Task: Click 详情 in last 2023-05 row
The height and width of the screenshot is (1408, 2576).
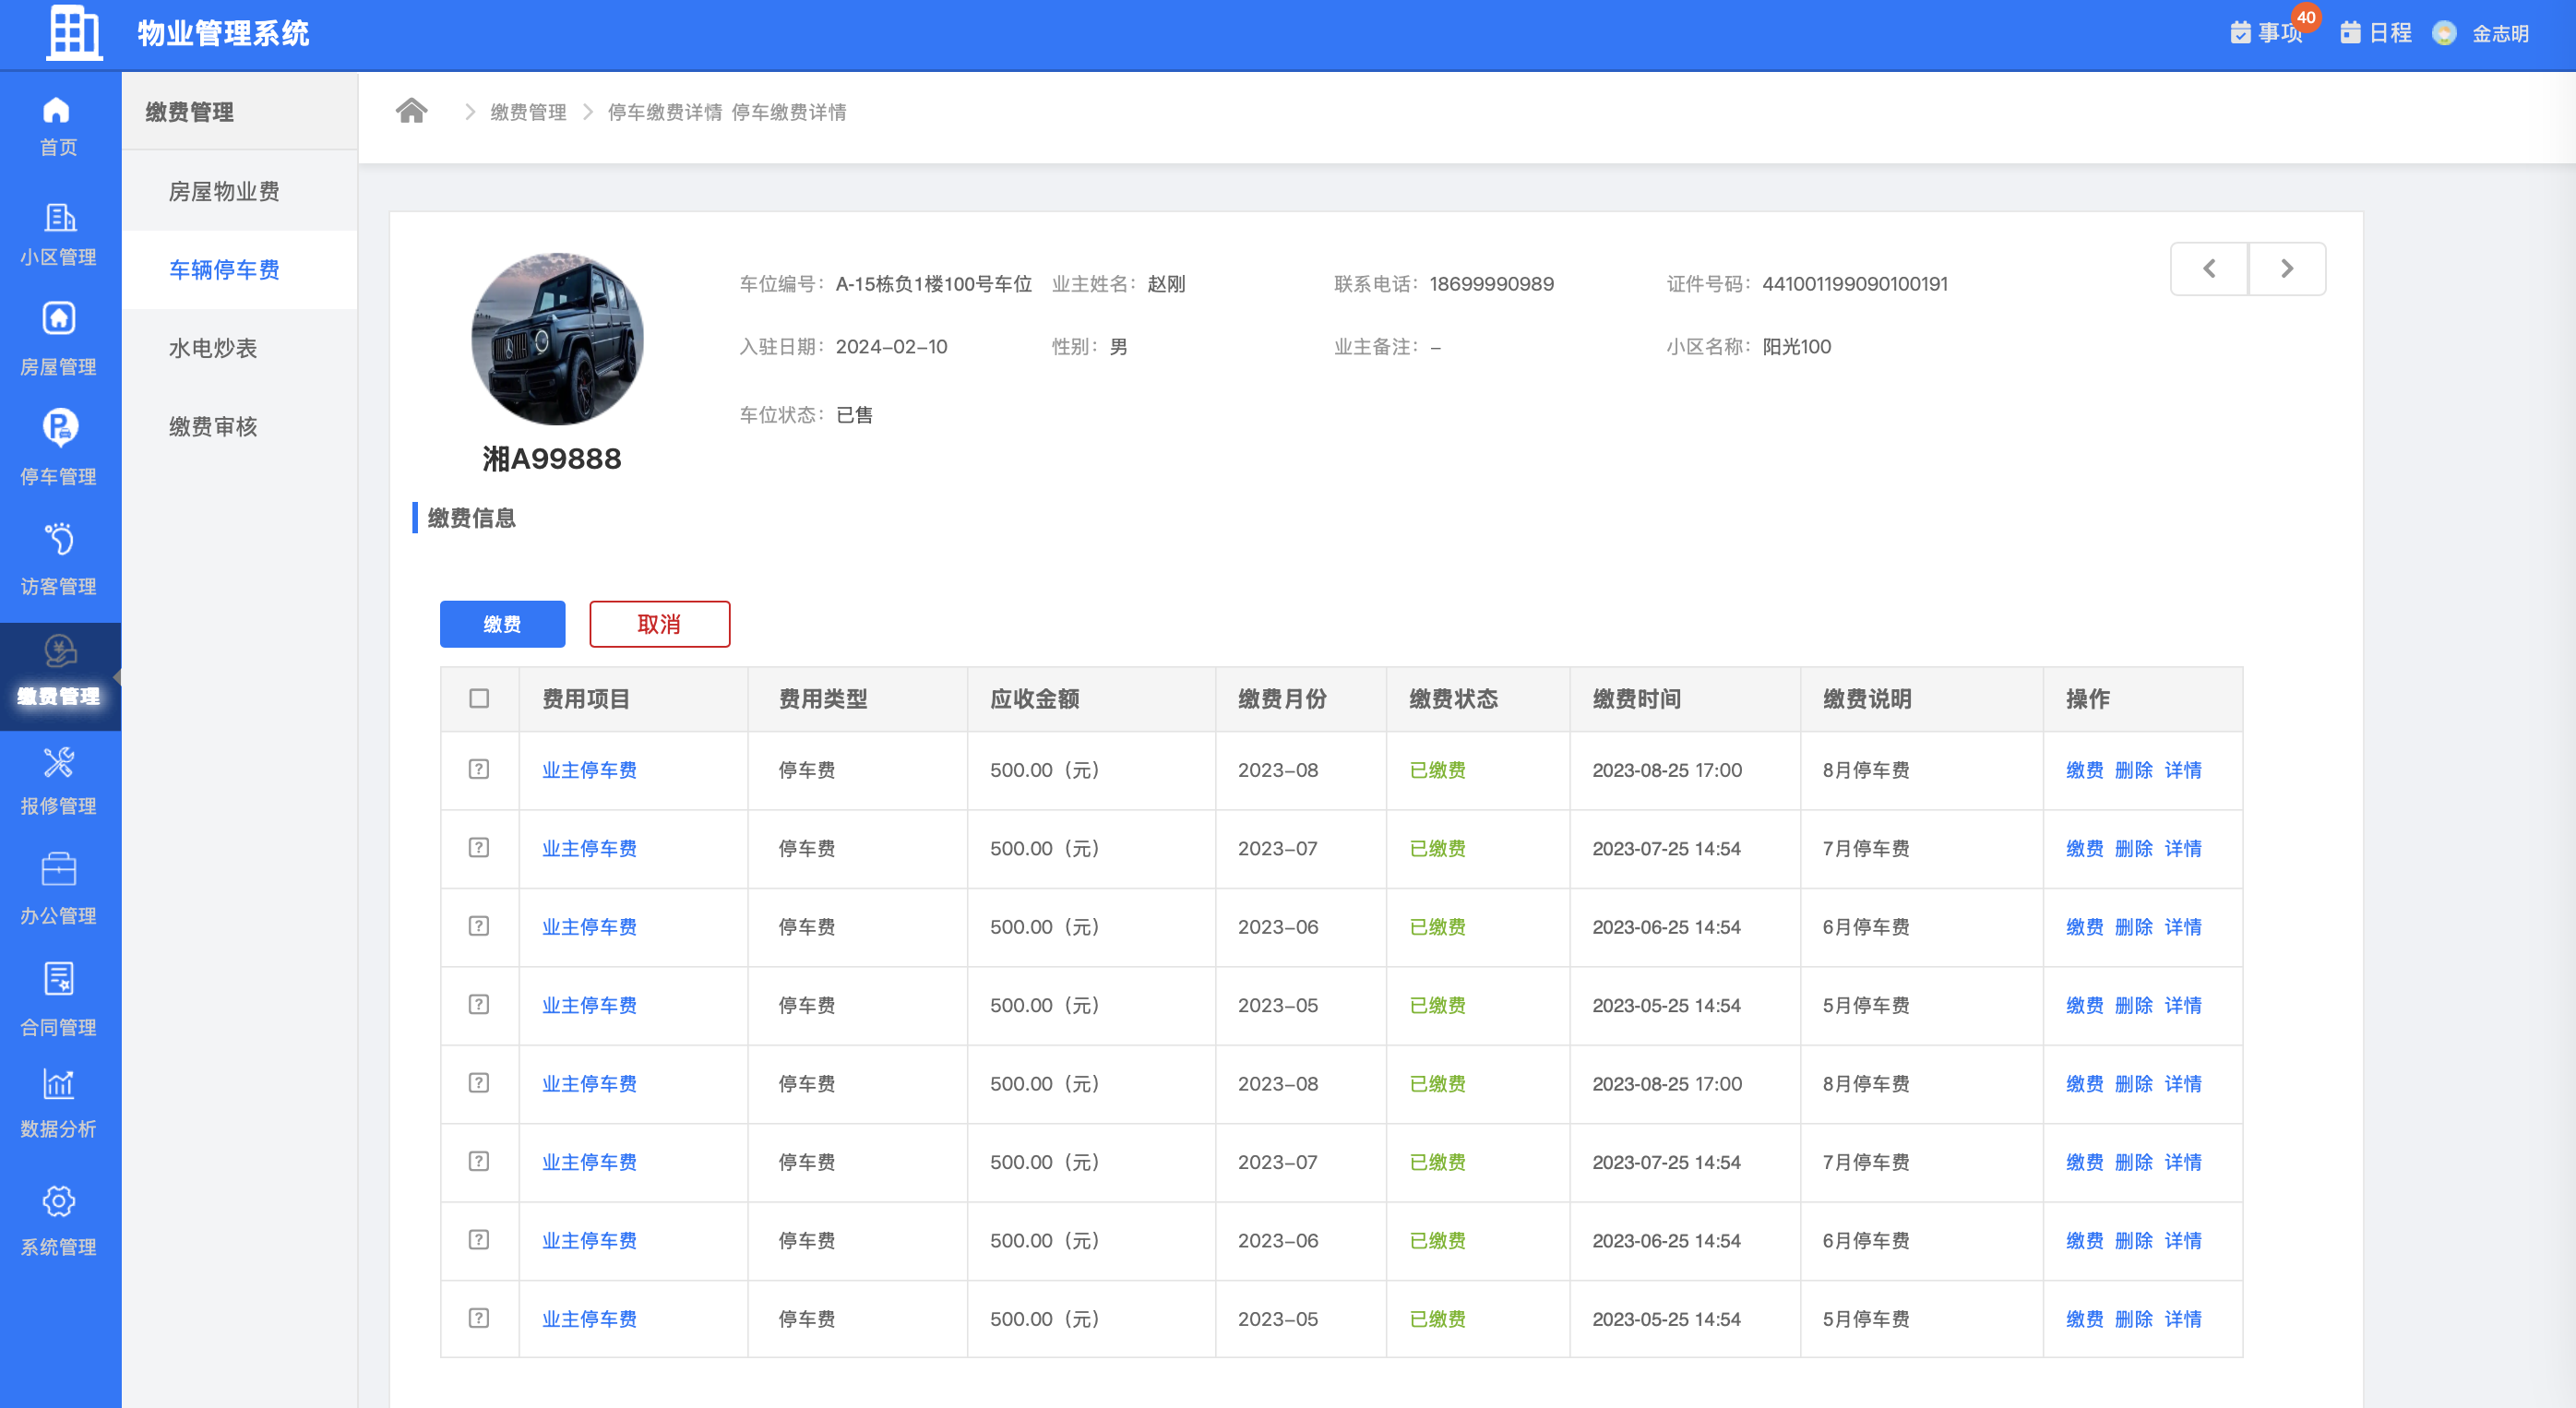Action: point(2183,1319)
